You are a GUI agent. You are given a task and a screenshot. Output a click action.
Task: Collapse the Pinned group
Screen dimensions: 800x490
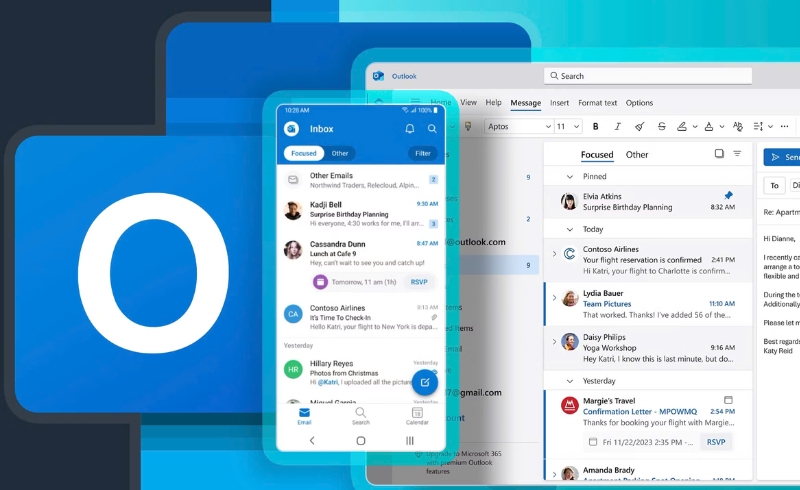[570, 177]
